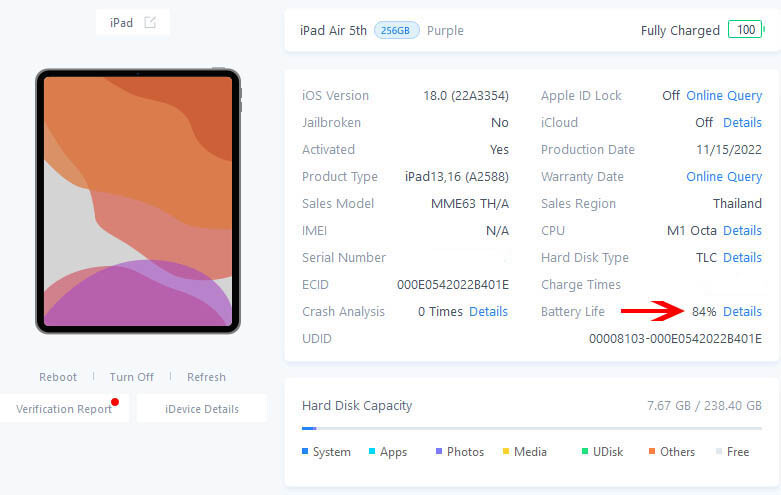
Task: Click the hard disk capacity usage bar
Action: click(x=531, y=428)
